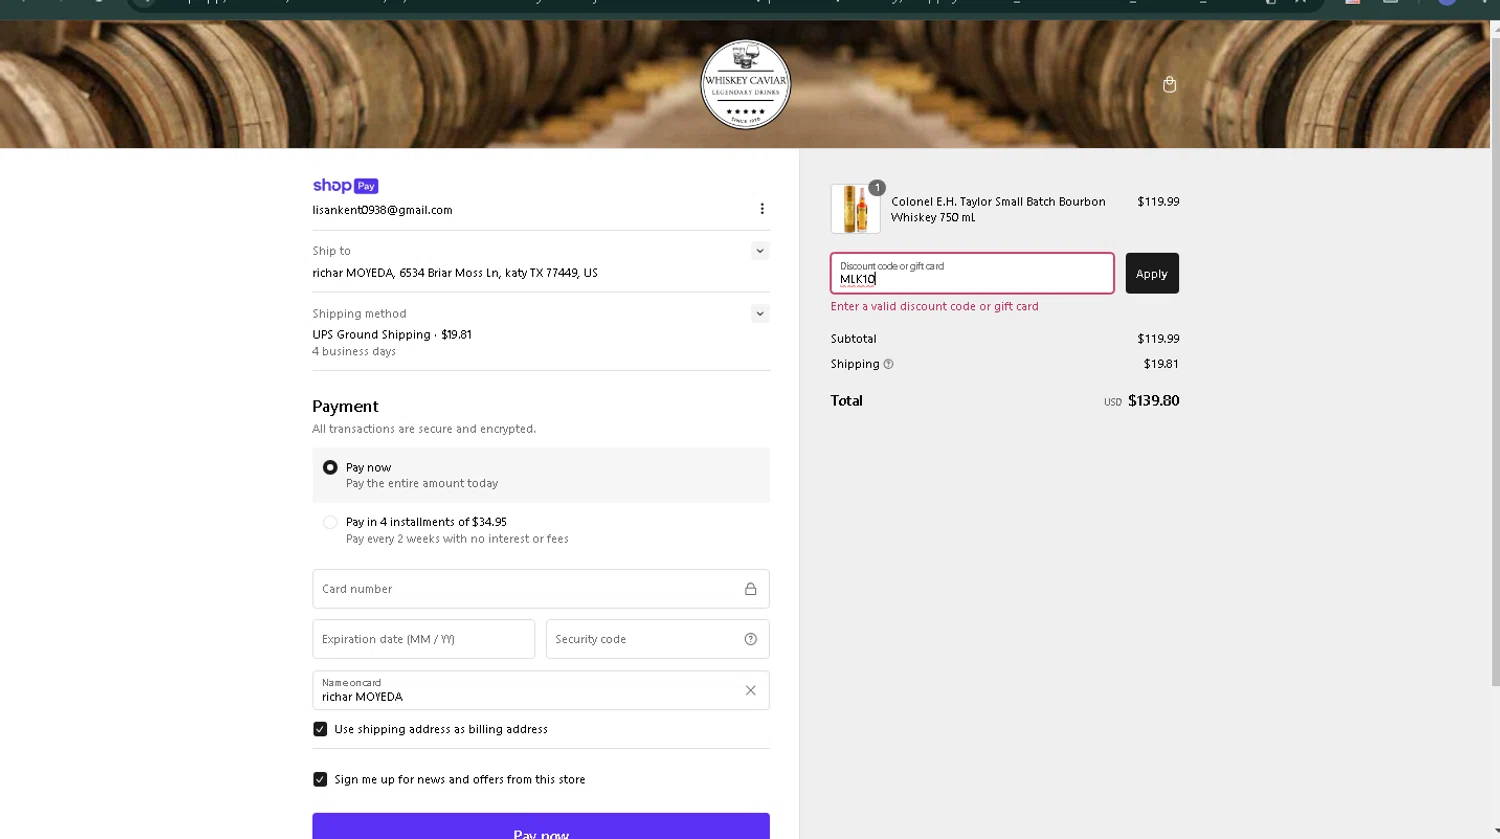Screen dimensions: 1500x839
Task: Select Pay in 4 installments option
Action: [x=330, y=522]
